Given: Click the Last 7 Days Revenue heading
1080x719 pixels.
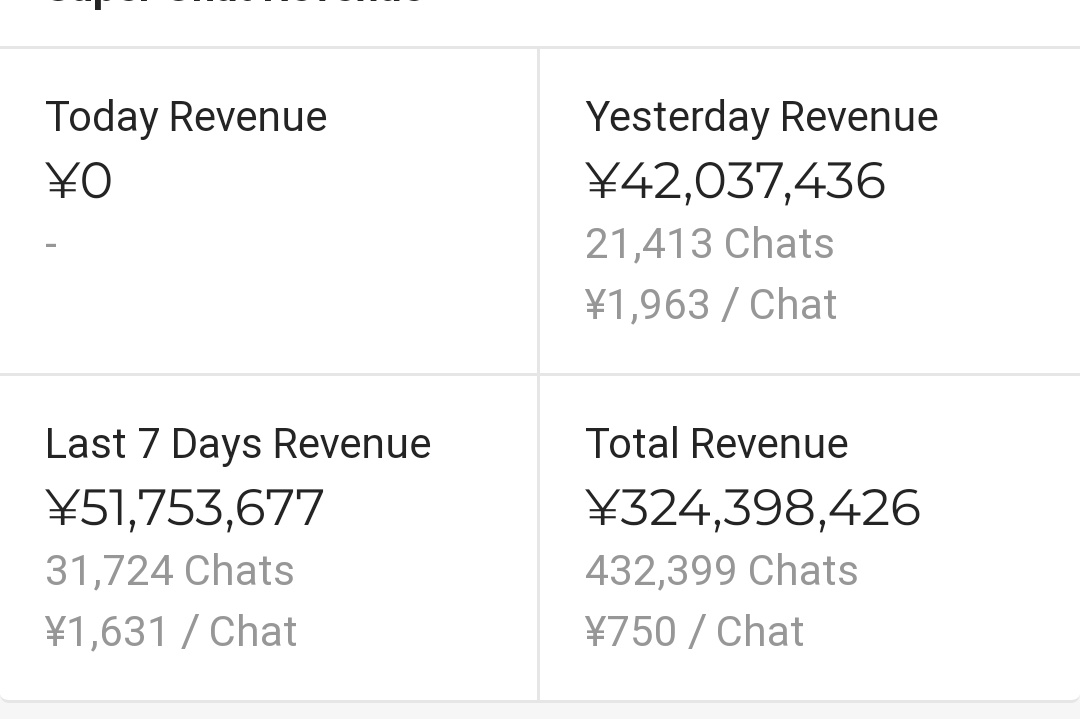Looking at the screenshot, I should (238, 444).
